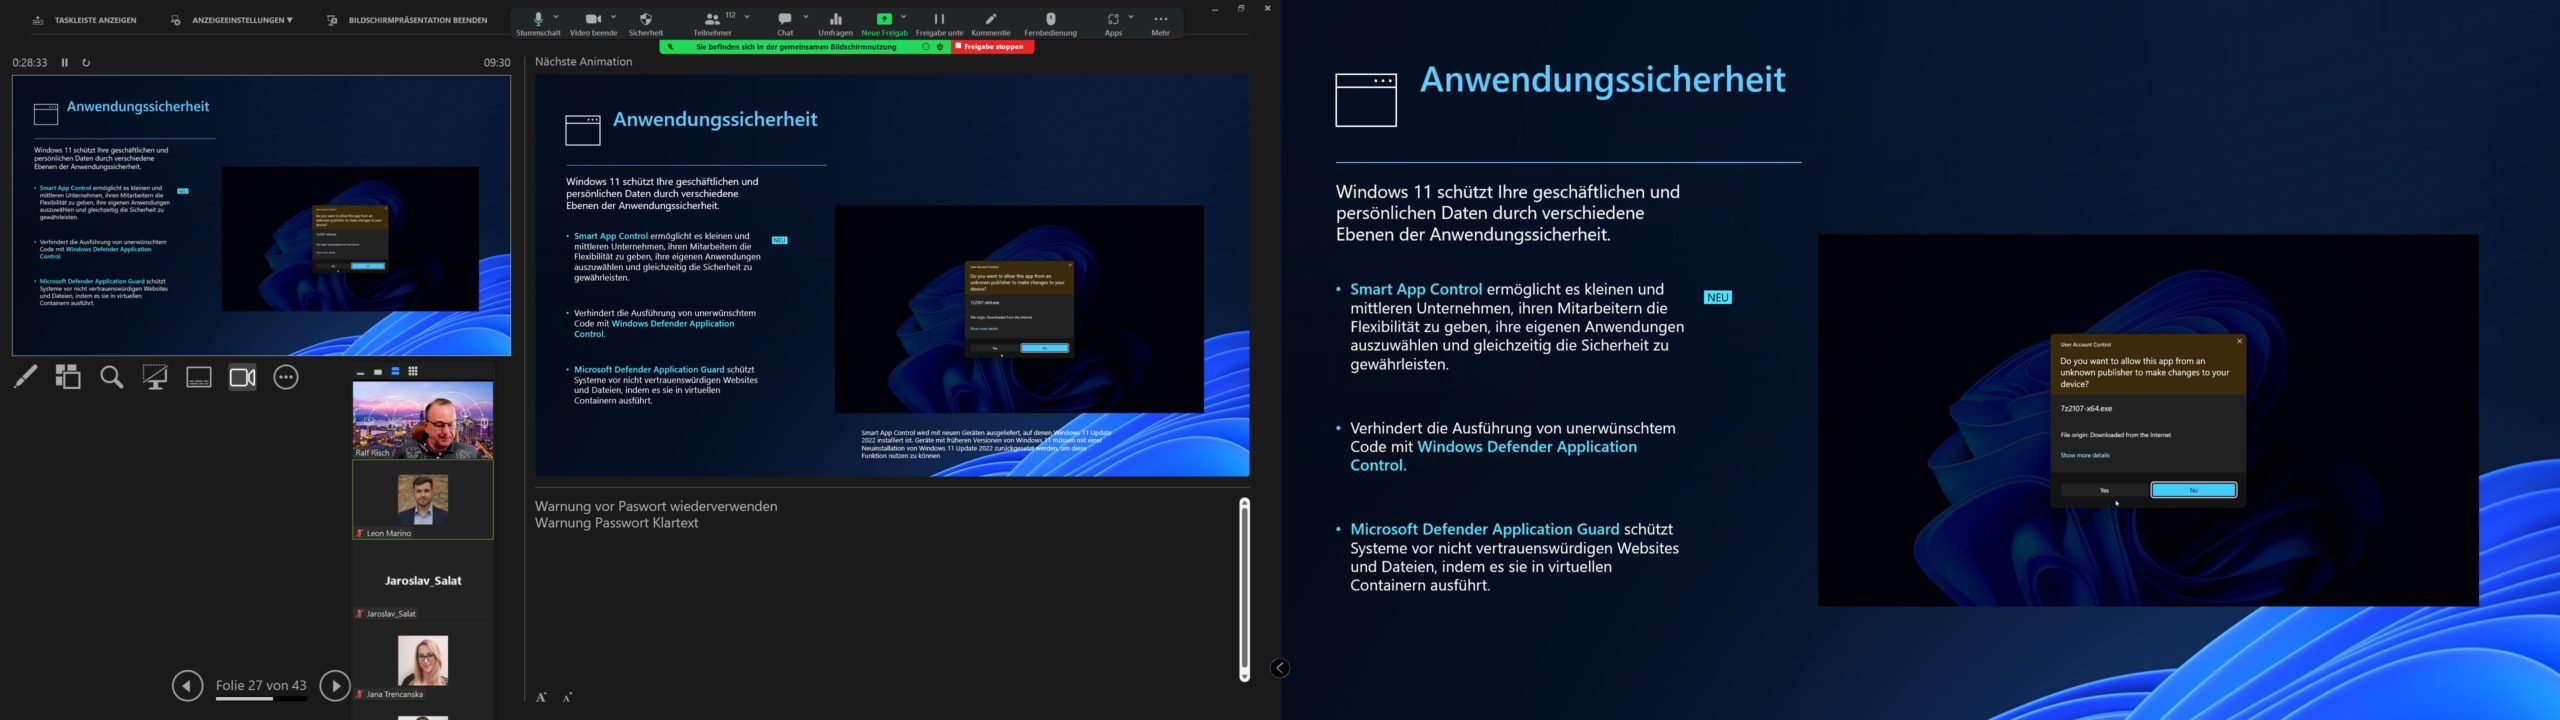Decrease the notes text size
Image resolution: width=2560 pixels, height=720 pixels.
coord(567,697)
